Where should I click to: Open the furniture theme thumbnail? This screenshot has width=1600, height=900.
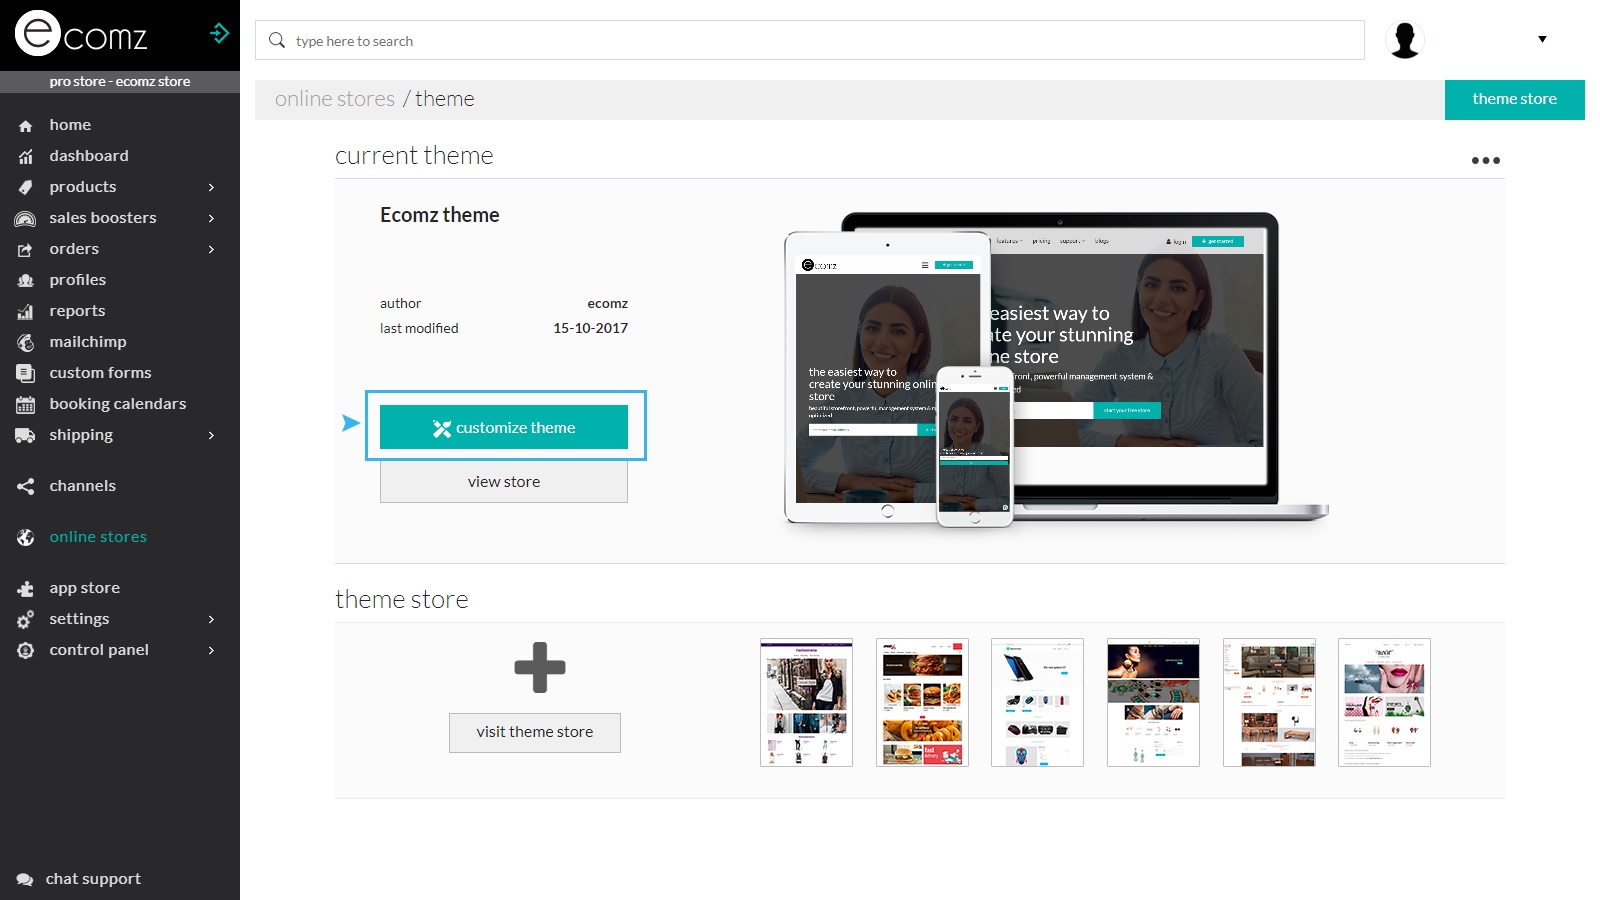coord(1269,703)
